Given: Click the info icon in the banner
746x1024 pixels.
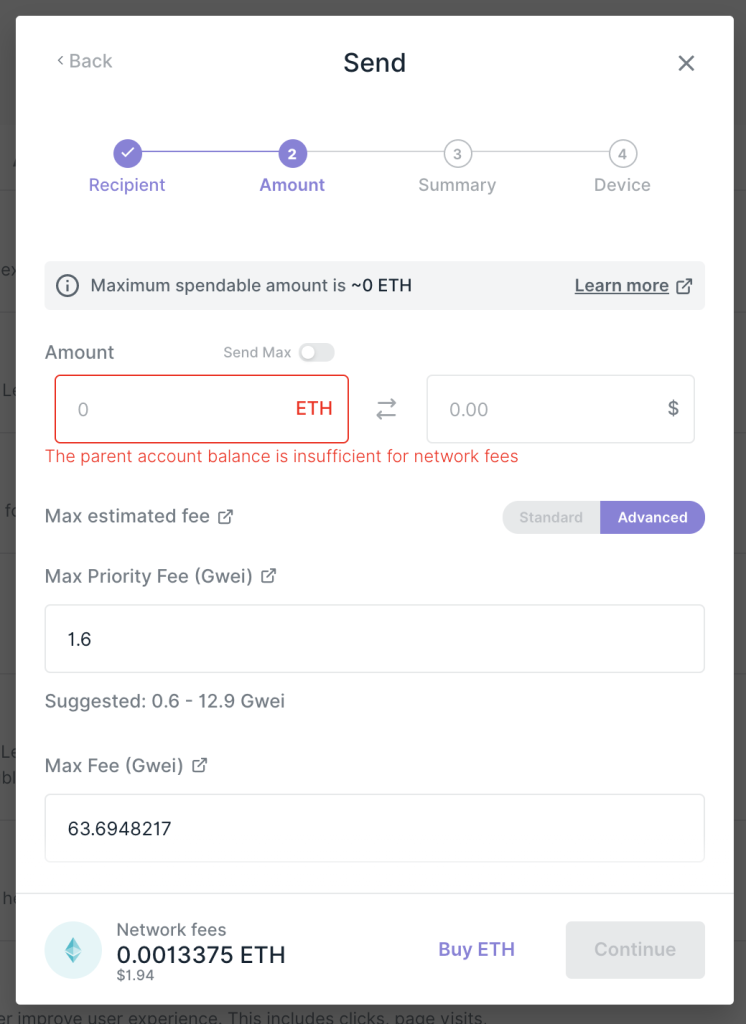Looking at the screenshot, I should tap(67, 286).
